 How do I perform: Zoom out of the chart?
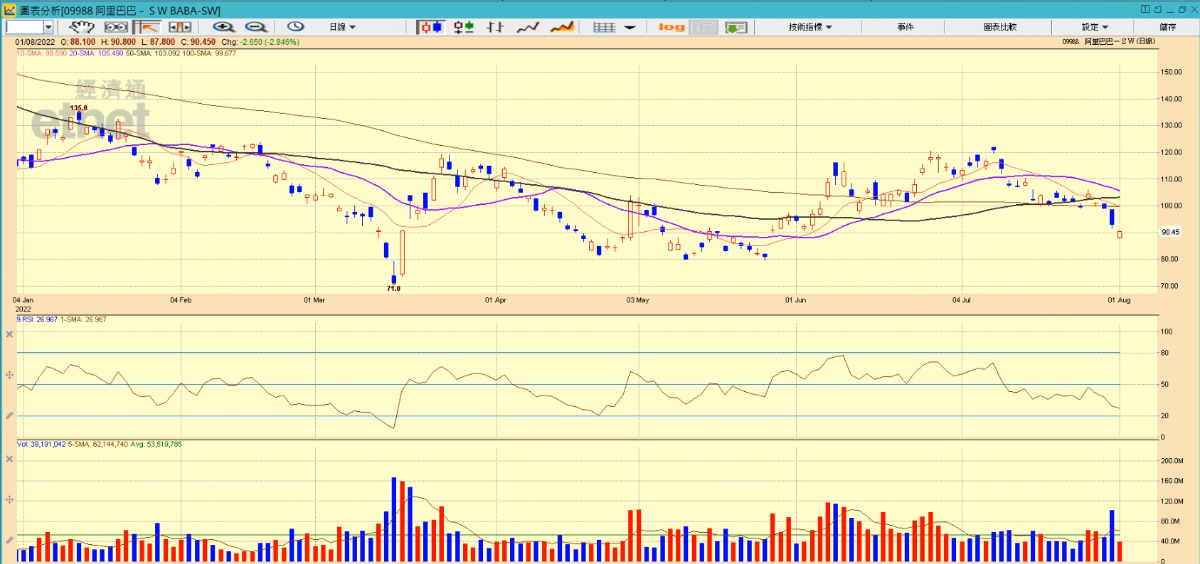(x=256, y=27)
